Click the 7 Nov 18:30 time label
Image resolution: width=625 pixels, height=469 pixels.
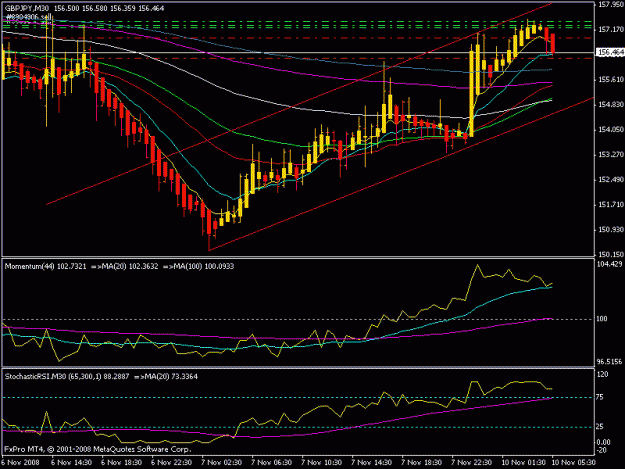[x=421, y=463]
